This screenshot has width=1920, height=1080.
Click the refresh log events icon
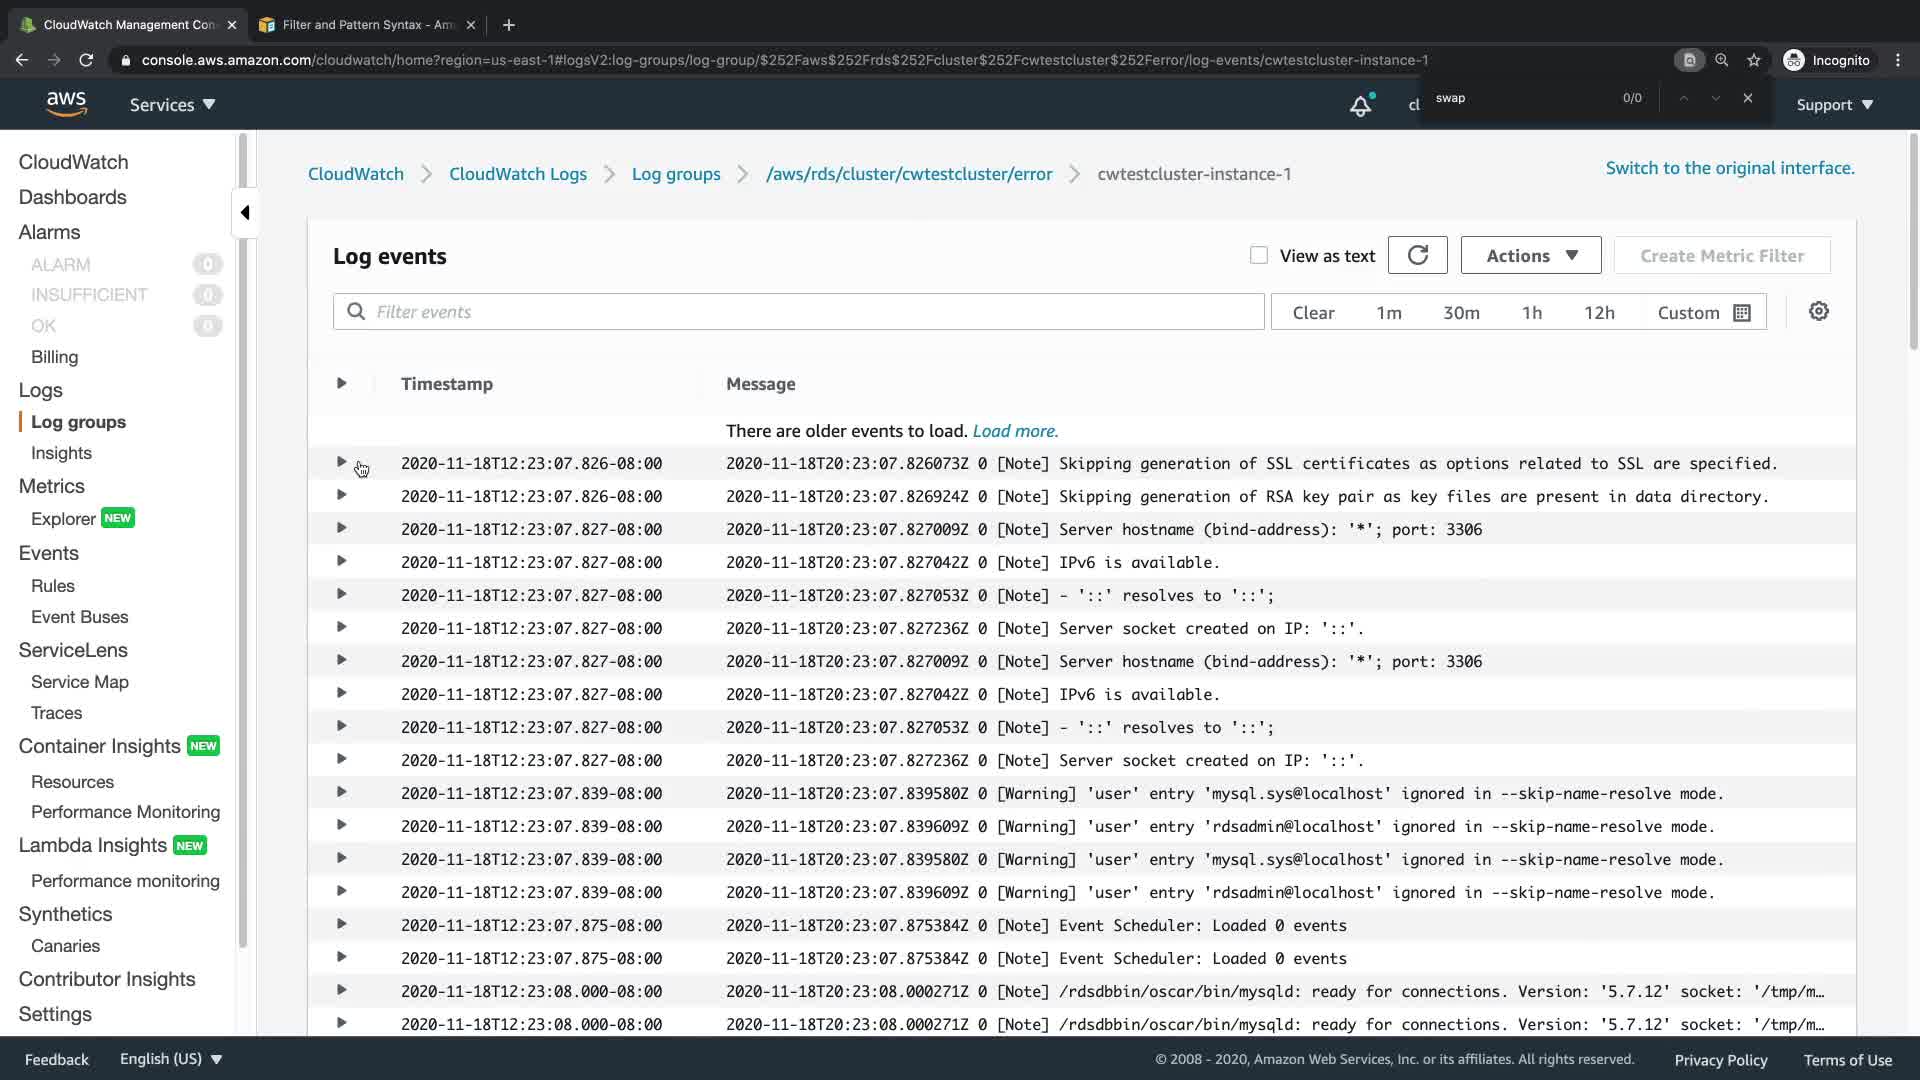[1417, 256]
